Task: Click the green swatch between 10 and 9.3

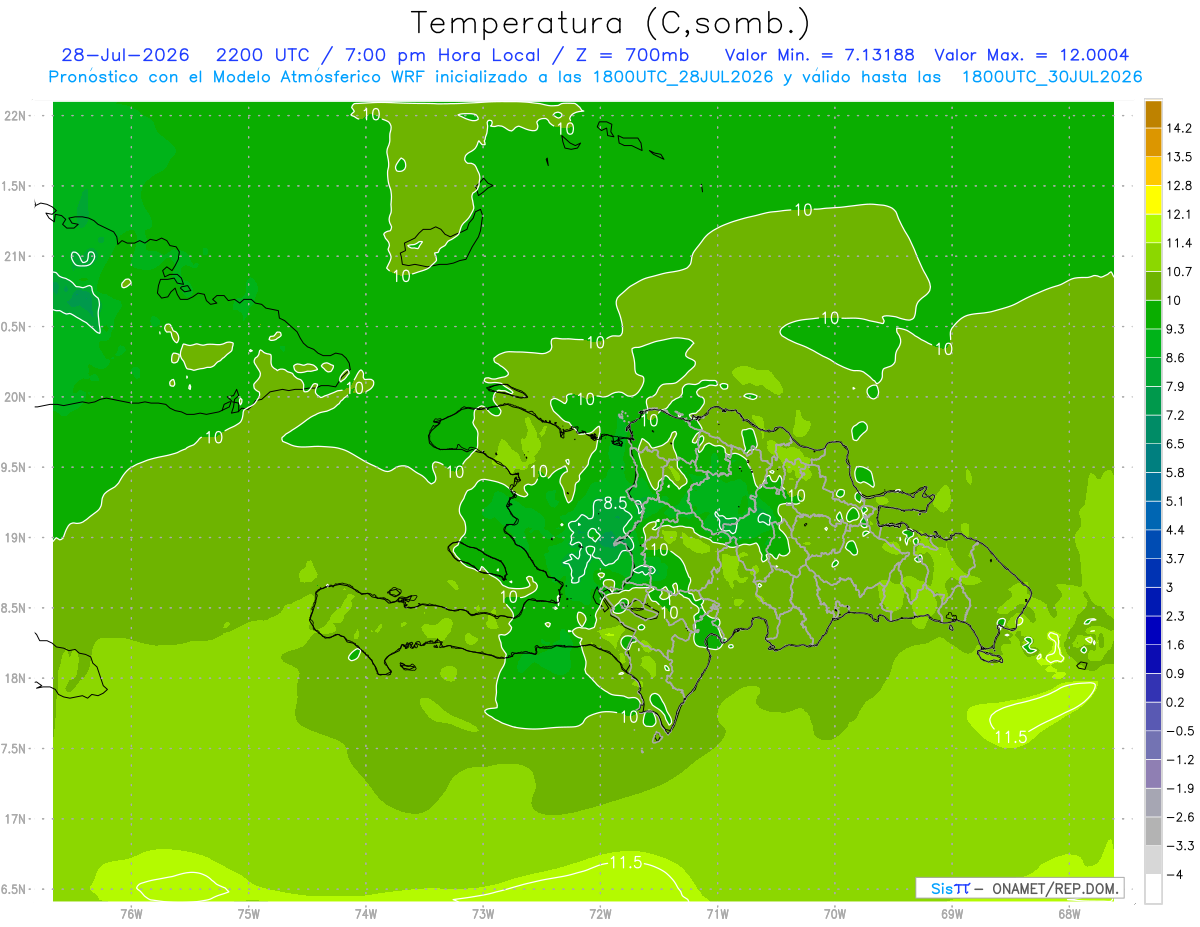Action: [x=1153, y=314]
